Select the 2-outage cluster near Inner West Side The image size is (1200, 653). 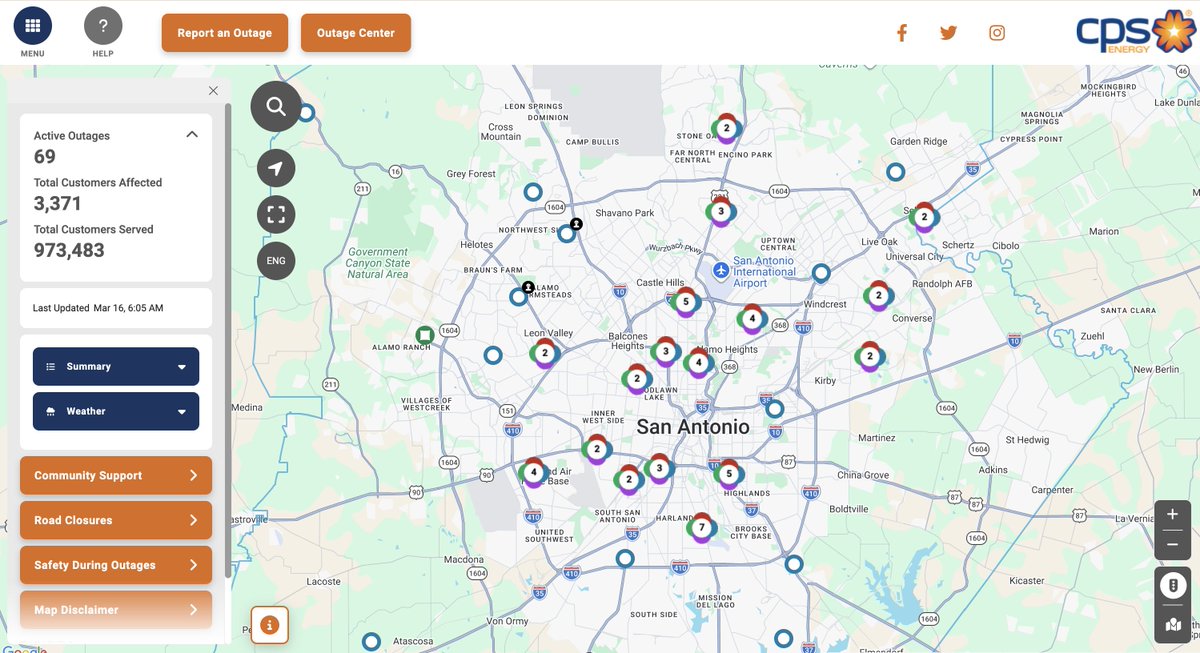coord(597,449)
